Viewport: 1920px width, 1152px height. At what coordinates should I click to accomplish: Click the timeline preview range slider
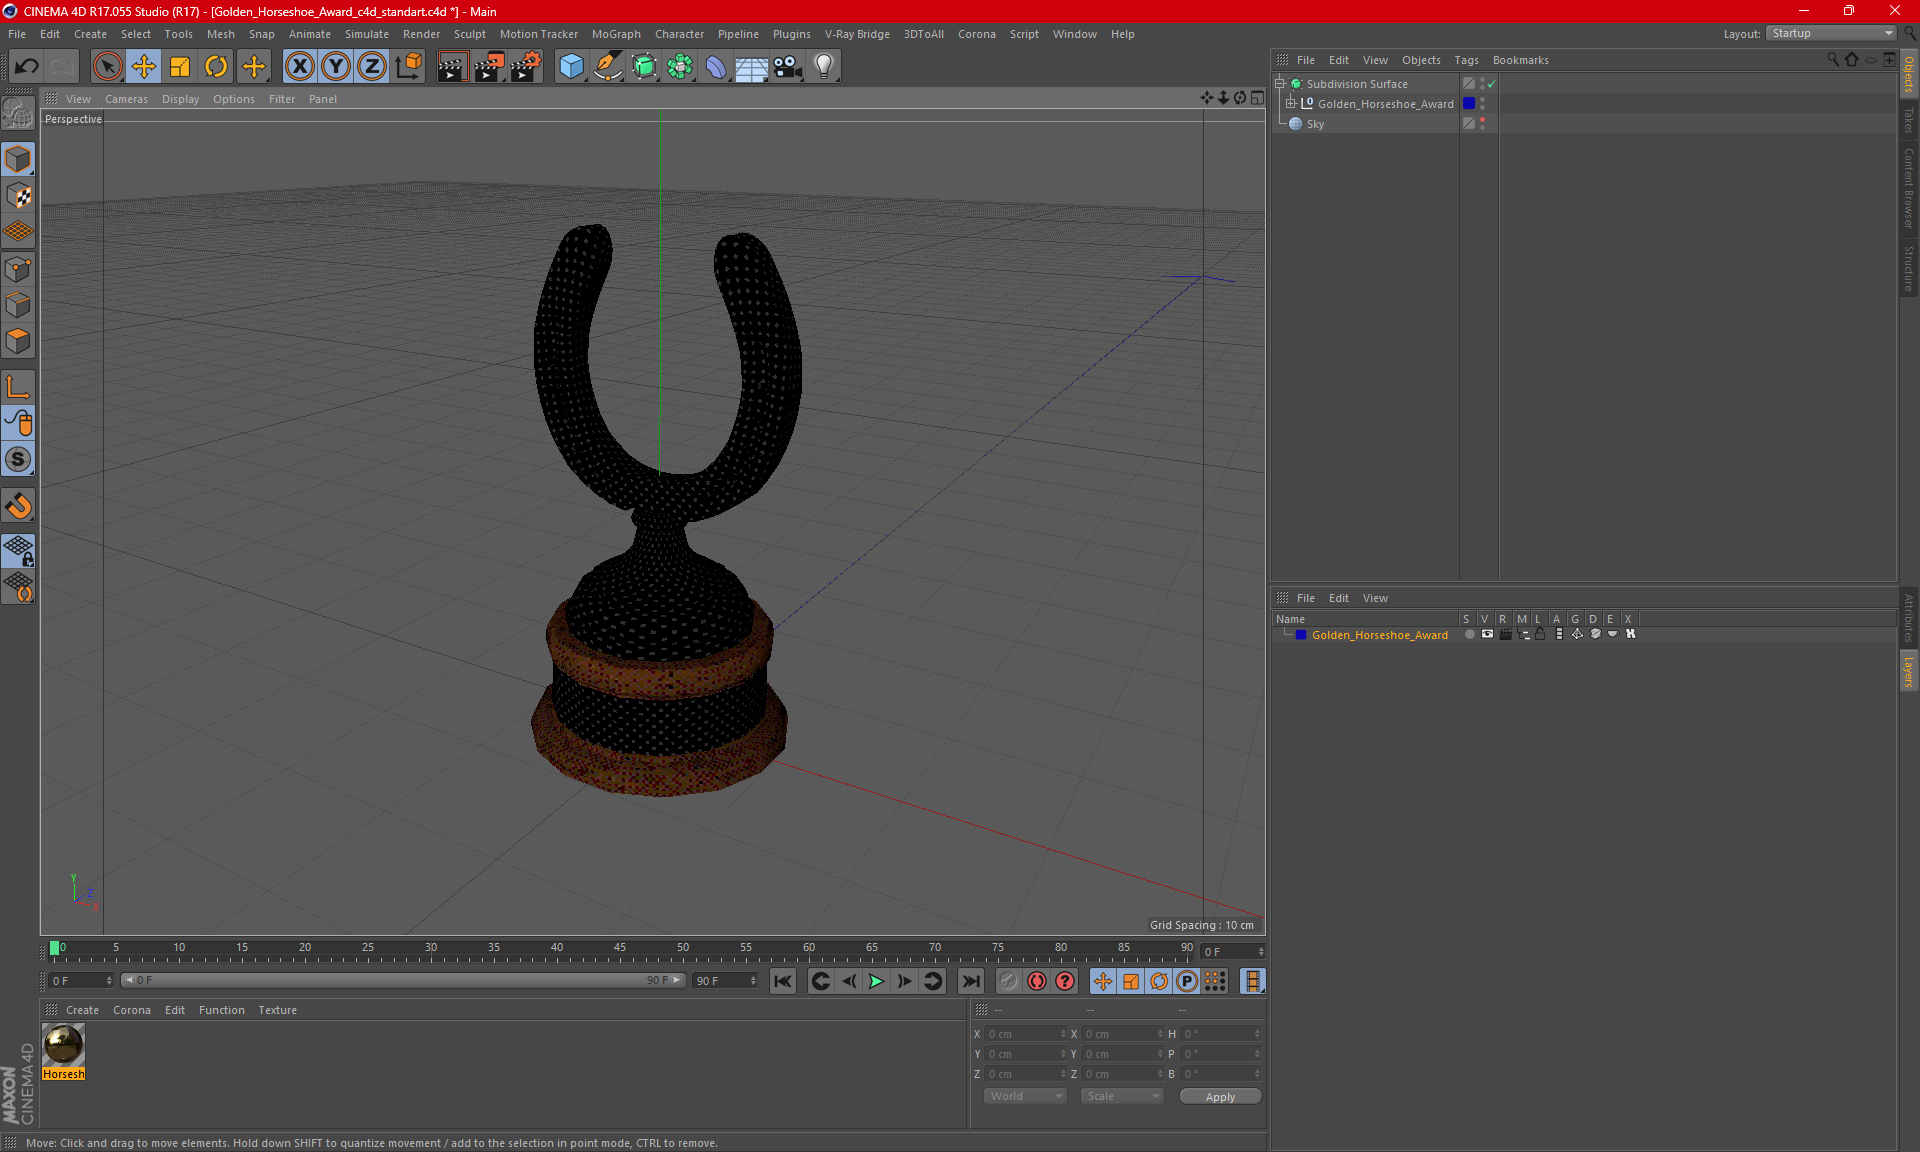tap(403, 980)
